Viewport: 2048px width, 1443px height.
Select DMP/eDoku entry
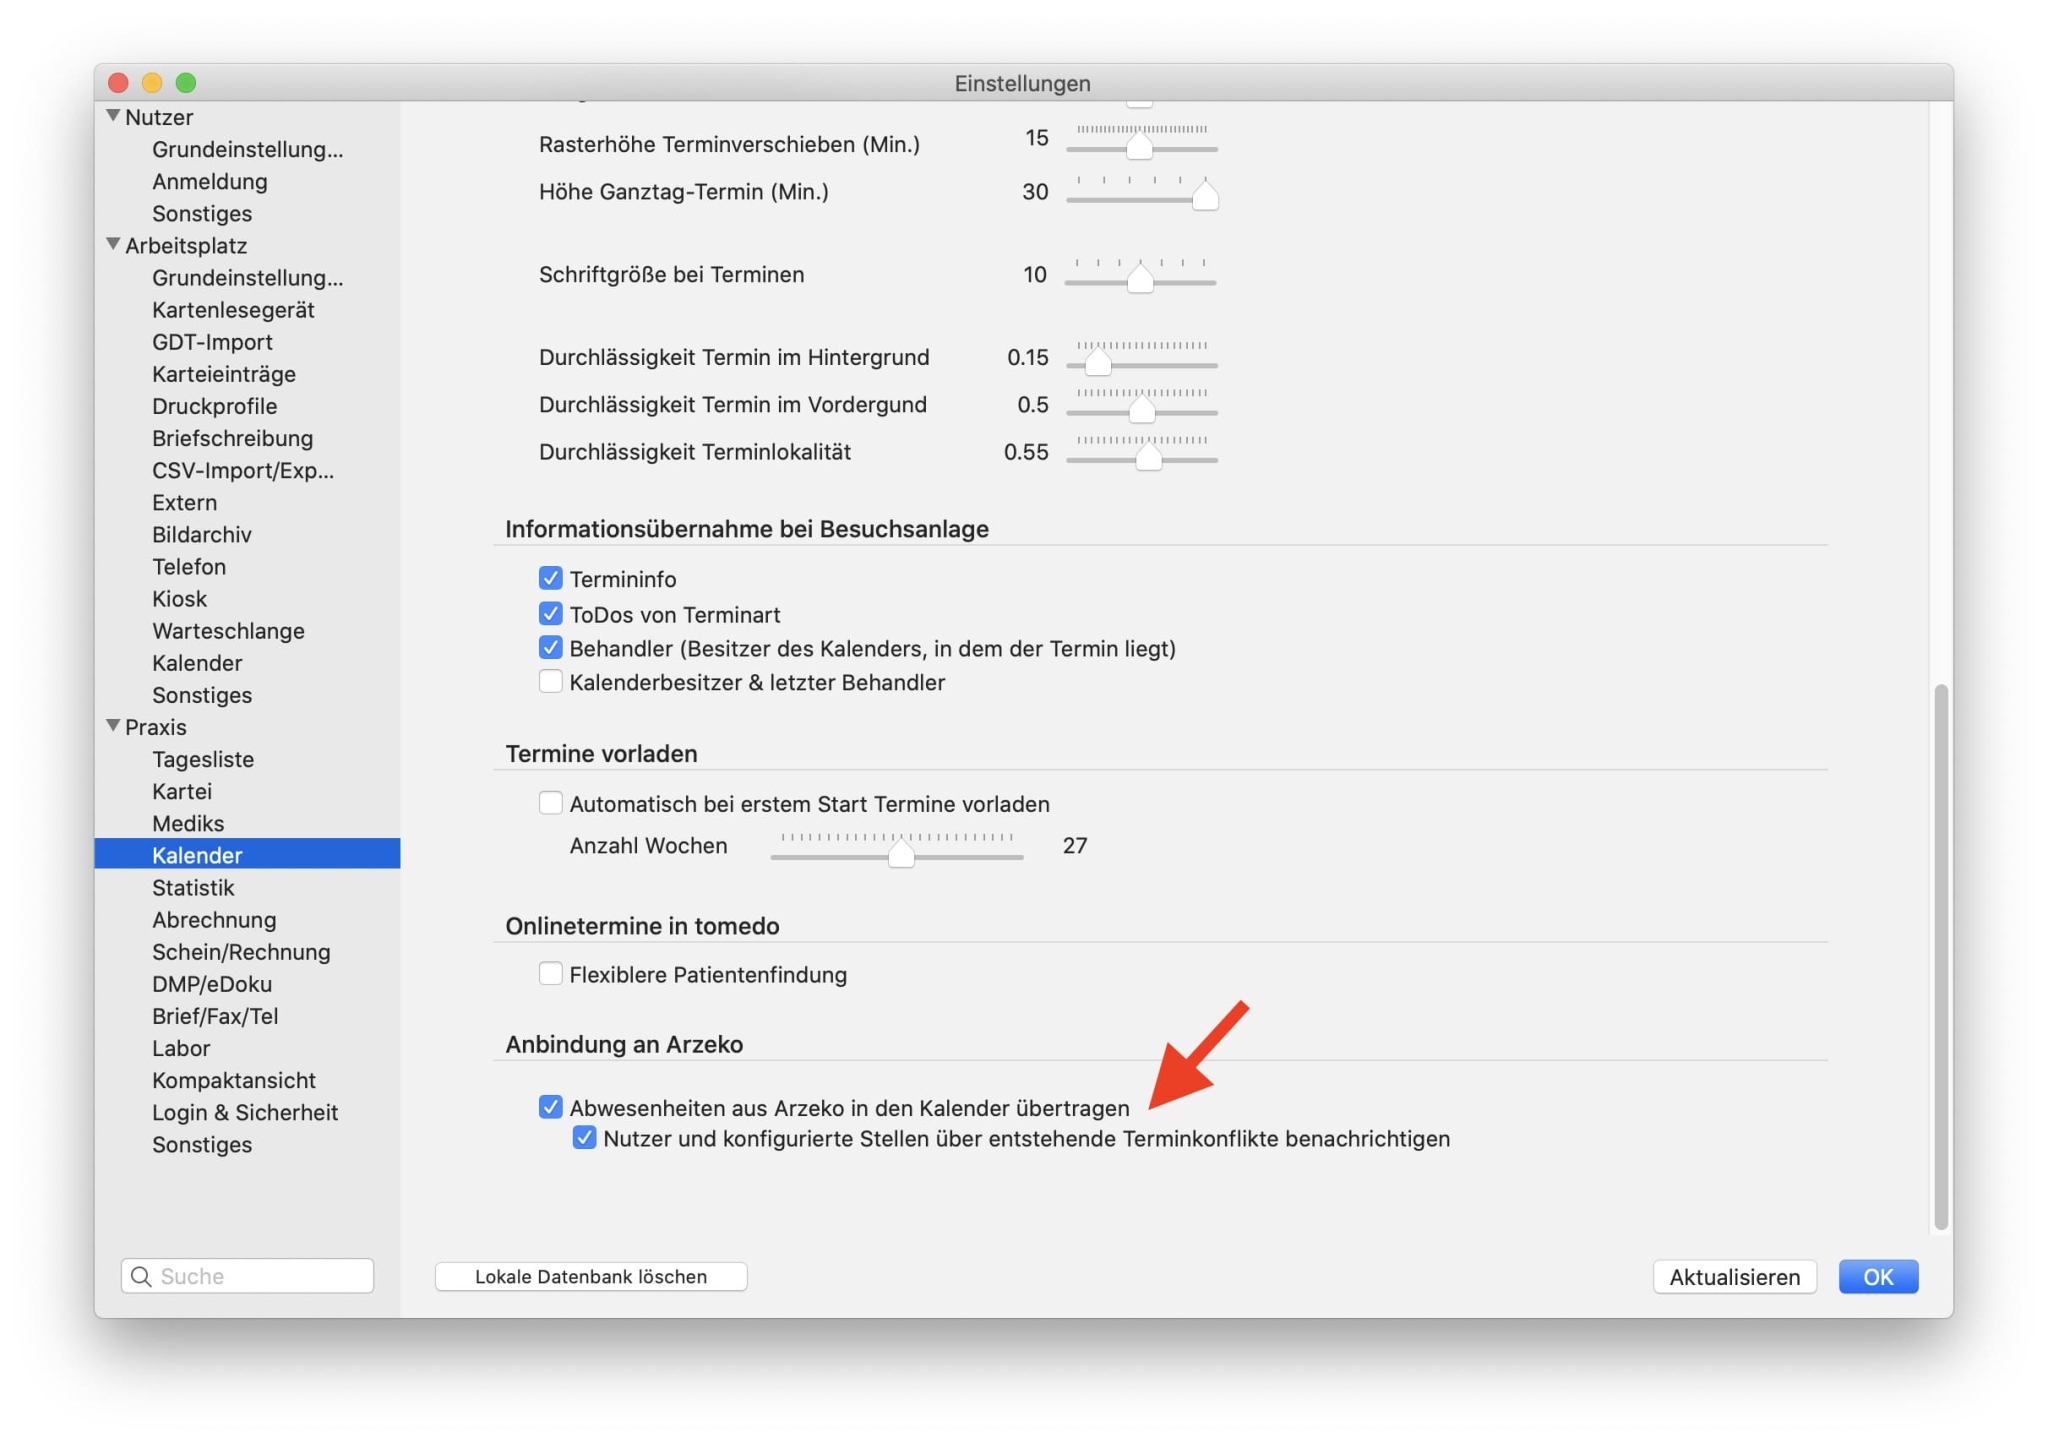(212, 983)
